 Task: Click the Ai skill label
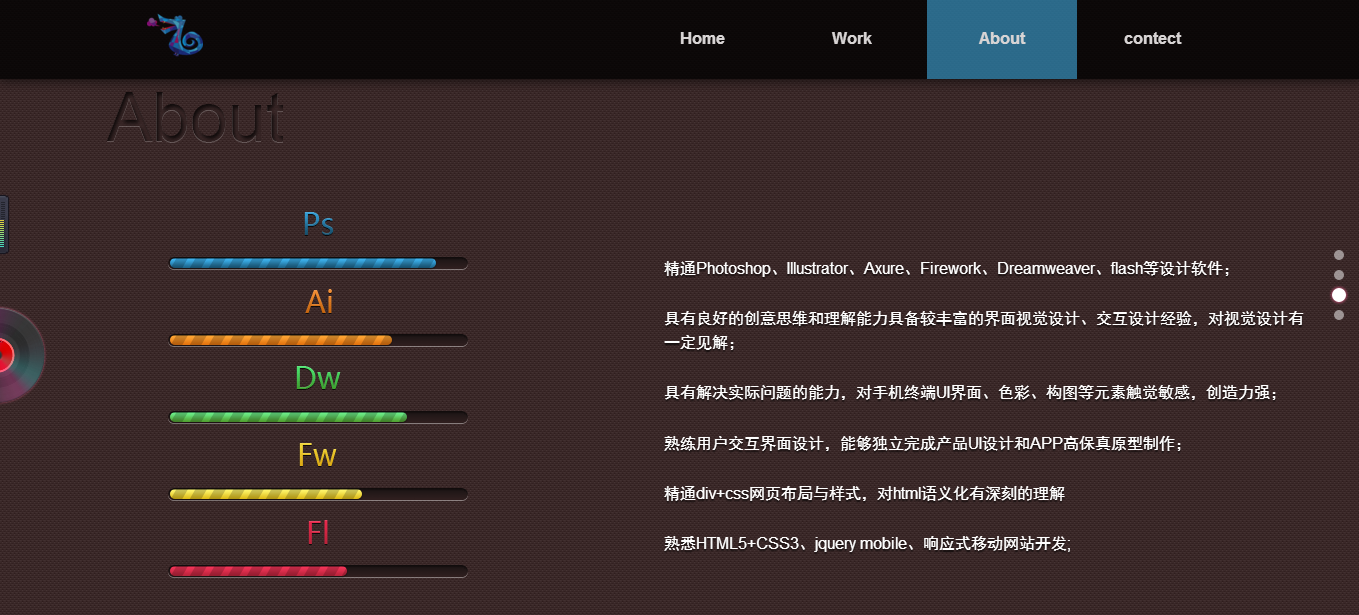(x=319, y=301)
